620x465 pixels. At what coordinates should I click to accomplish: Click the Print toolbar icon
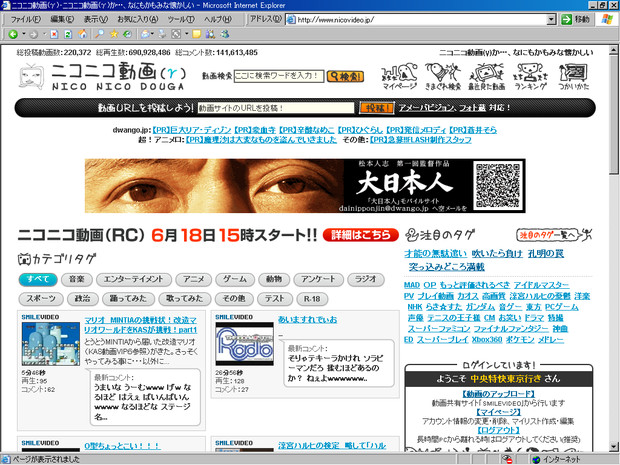click(x=162, y=34)
